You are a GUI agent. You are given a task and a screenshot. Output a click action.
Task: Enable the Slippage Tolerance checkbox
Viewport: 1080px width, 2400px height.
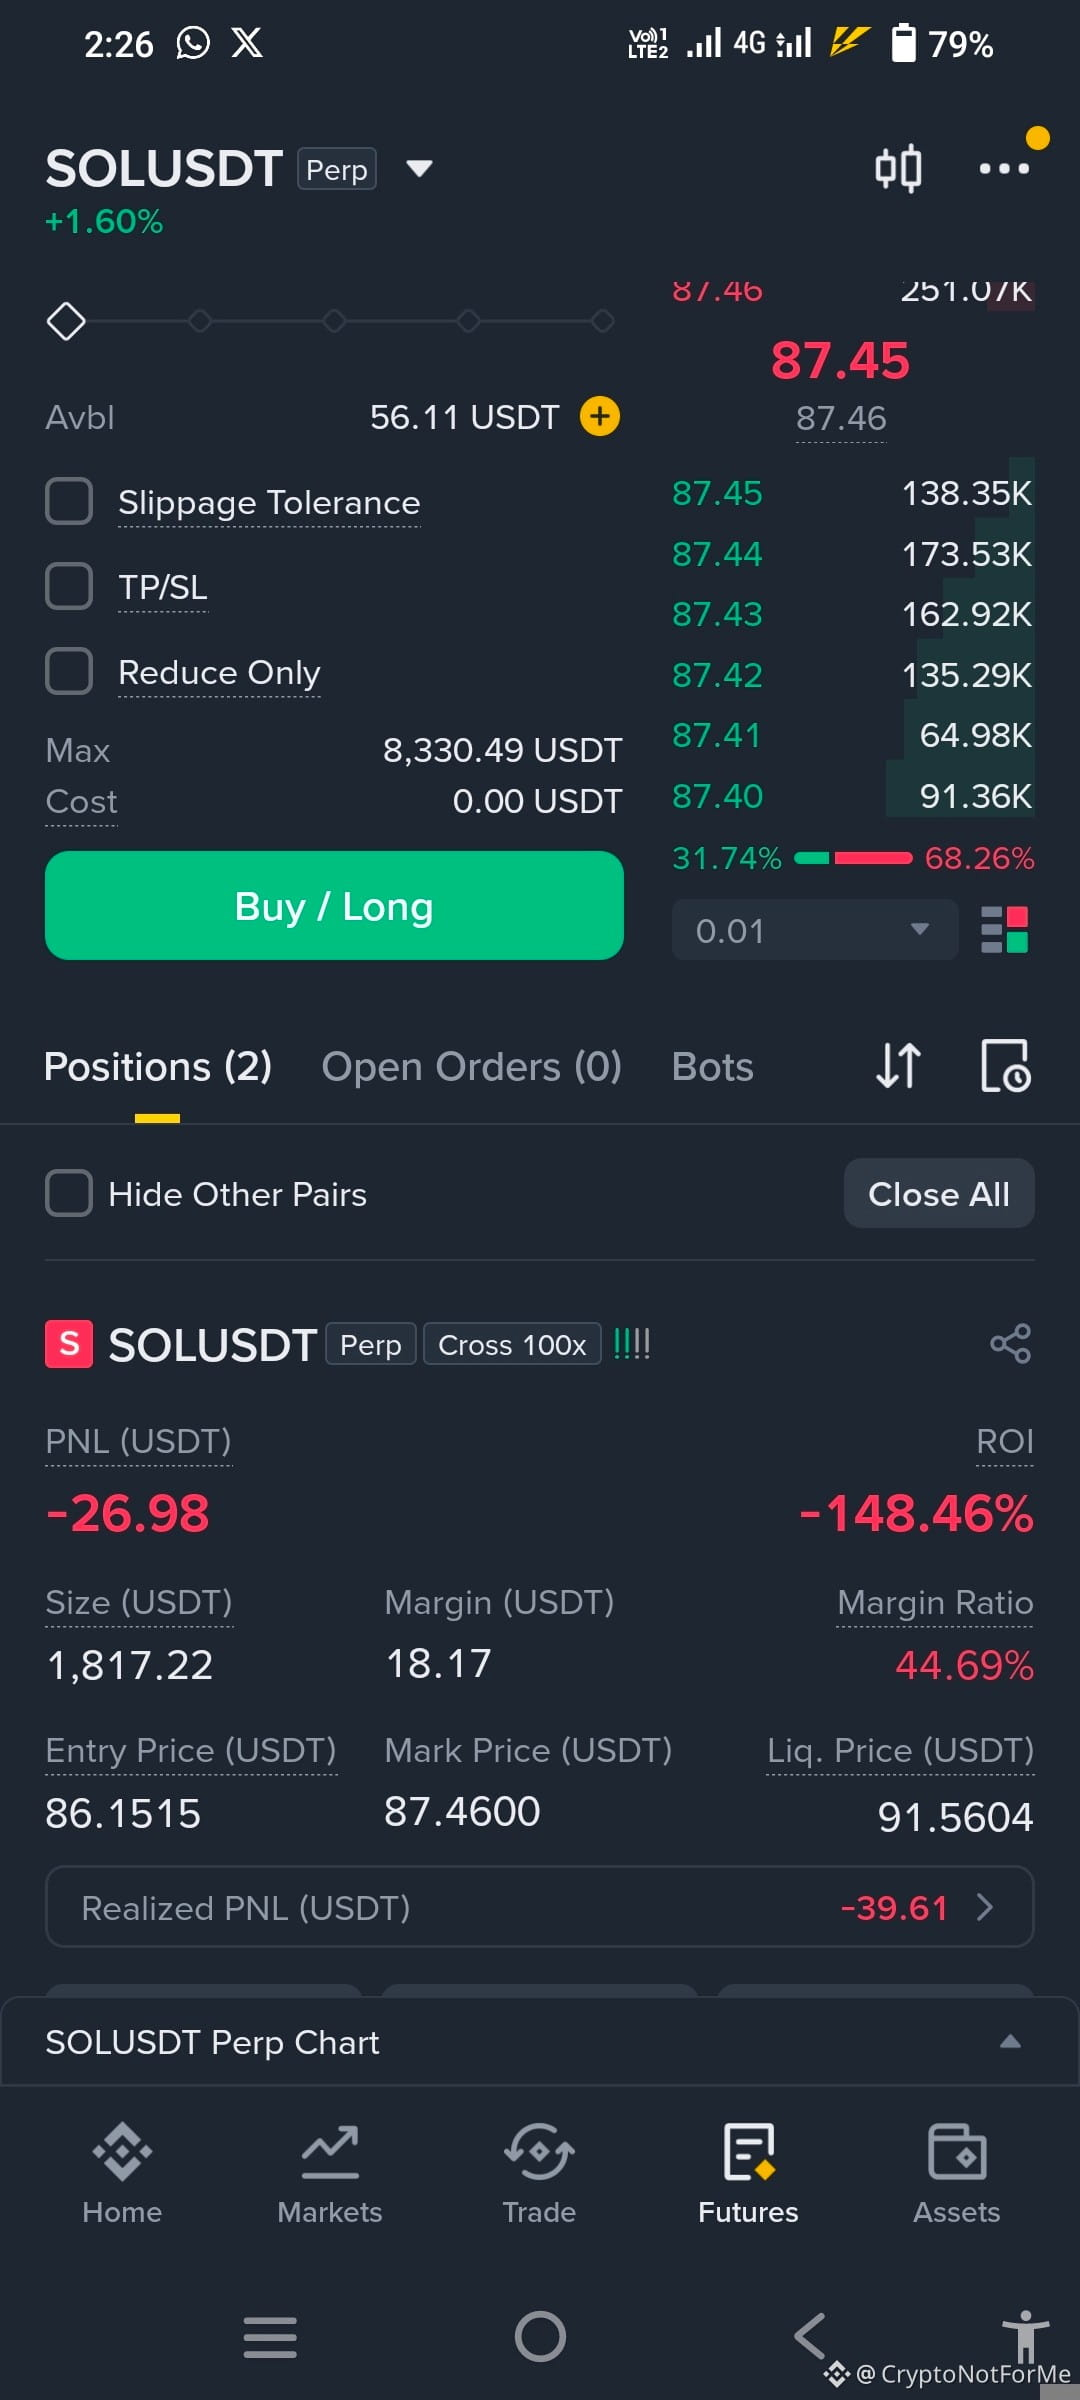[69, 501]
